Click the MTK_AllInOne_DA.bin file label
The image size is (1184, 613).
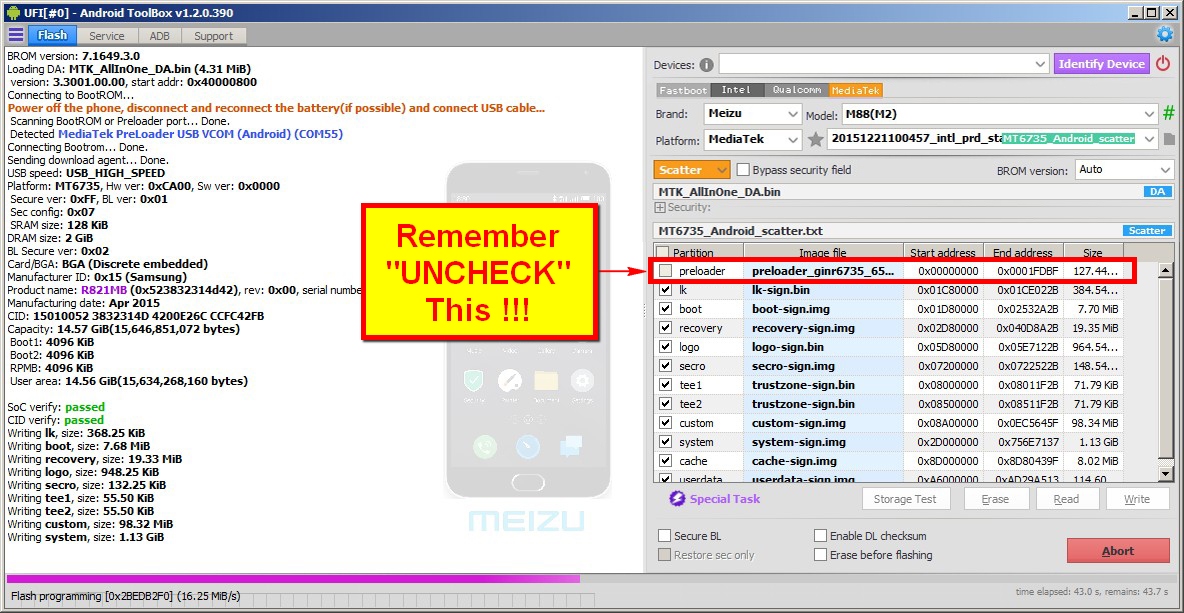(x=720, y=192)
